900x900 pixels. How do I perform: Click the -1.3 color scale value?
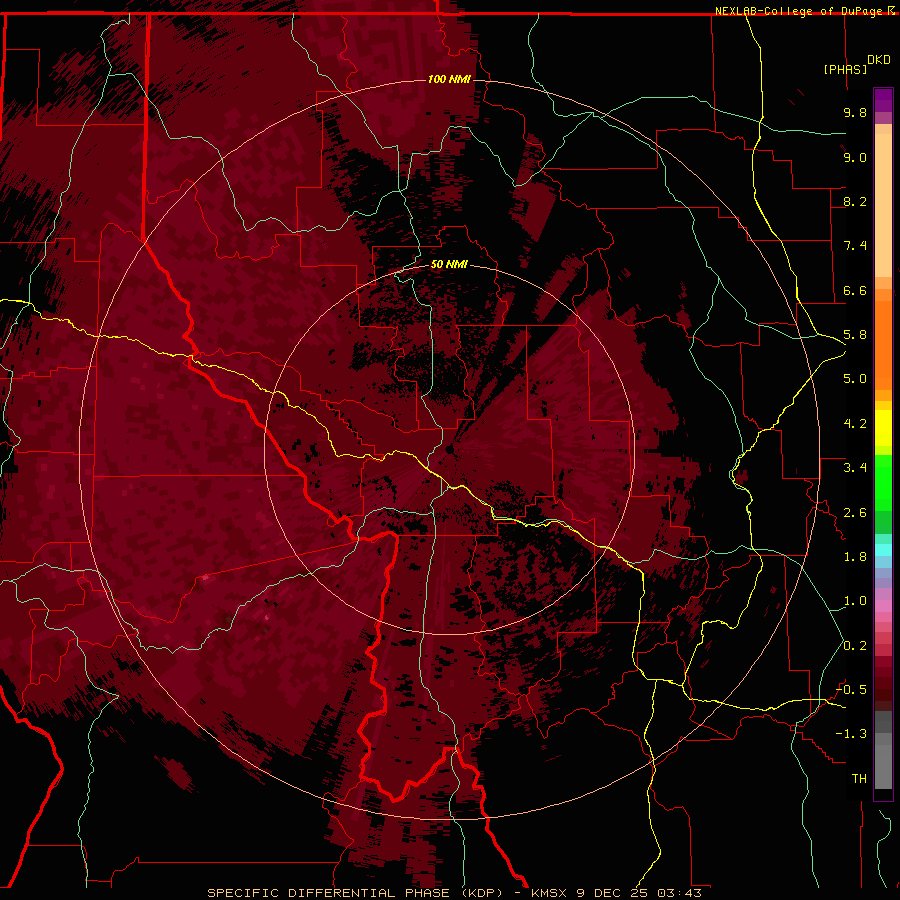851,734
